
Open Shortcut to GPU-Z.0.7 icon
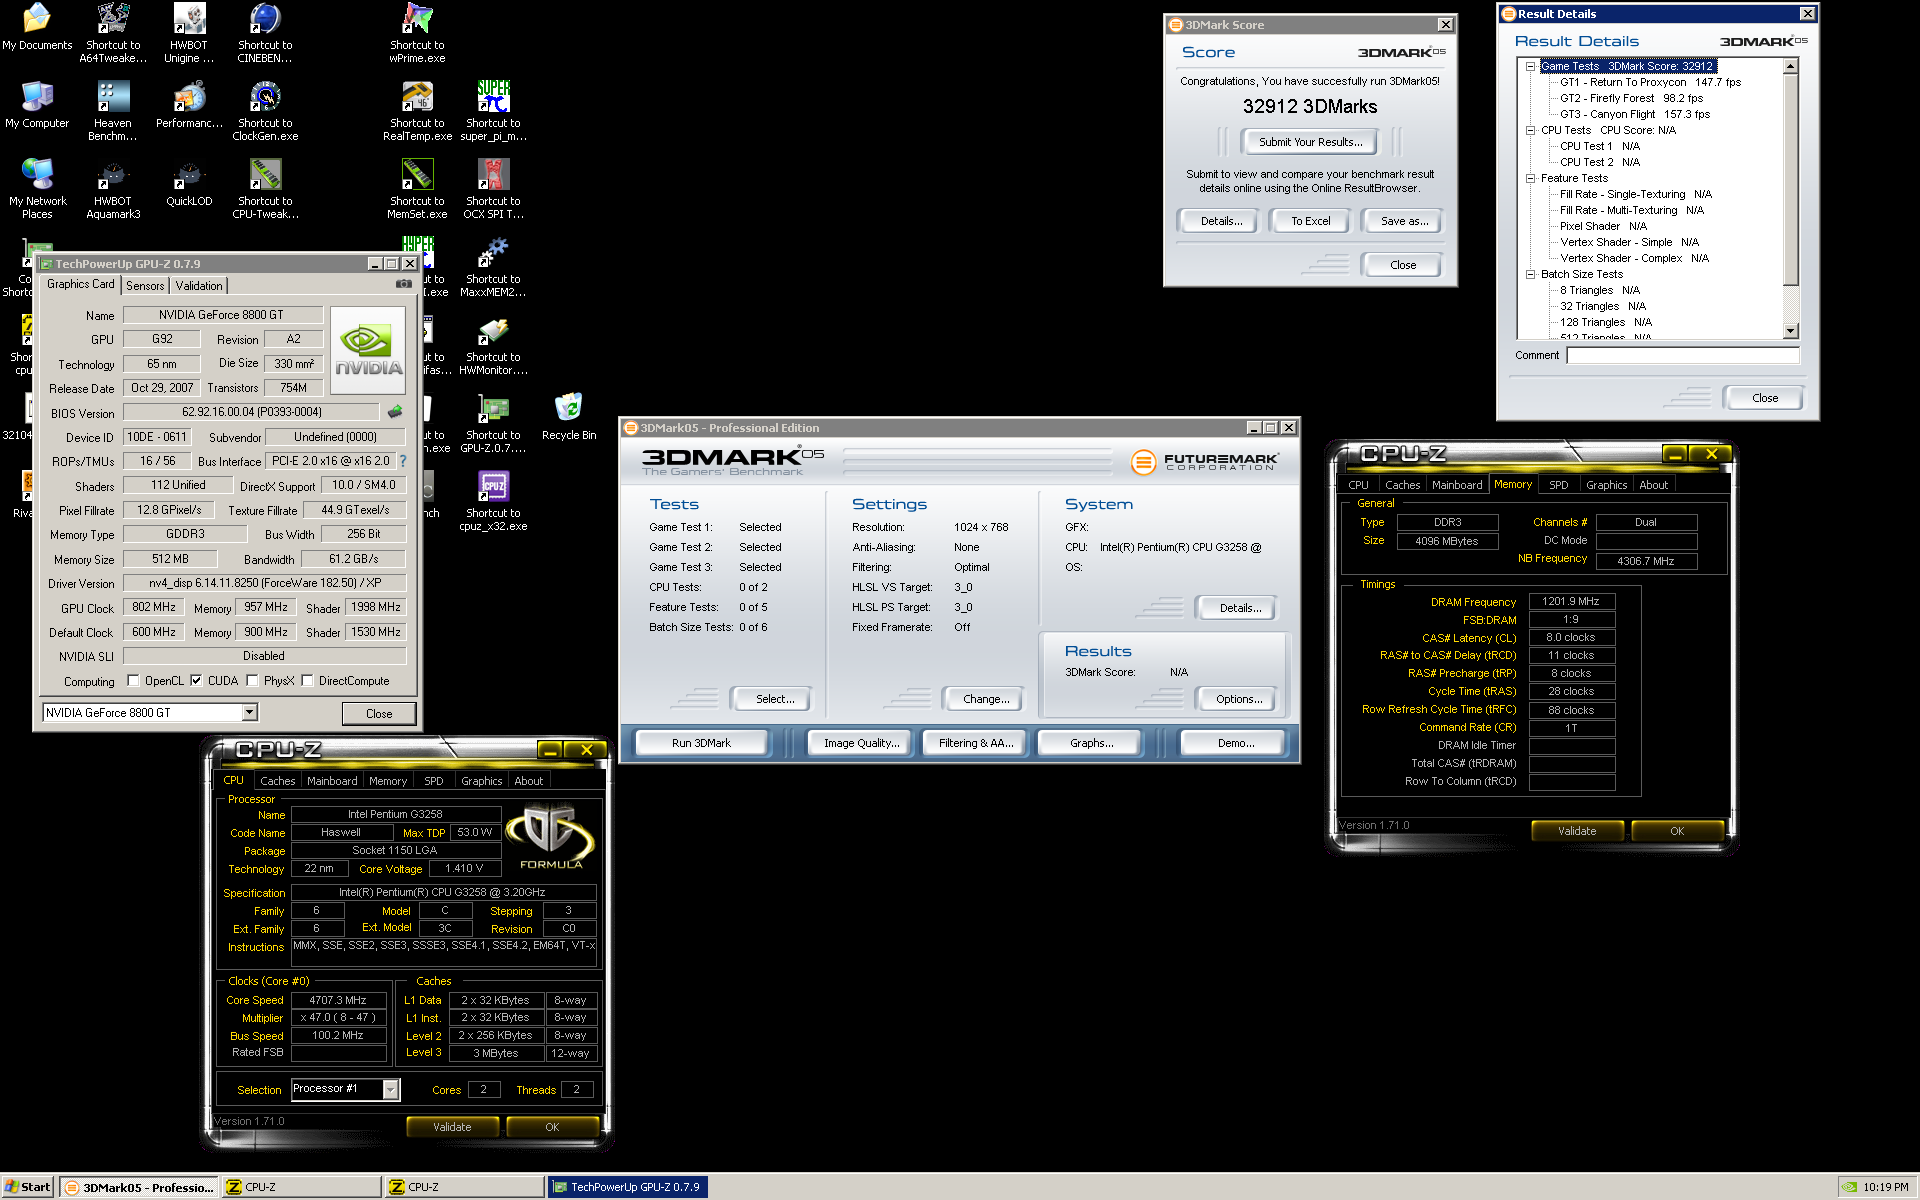tap(493, 423)
